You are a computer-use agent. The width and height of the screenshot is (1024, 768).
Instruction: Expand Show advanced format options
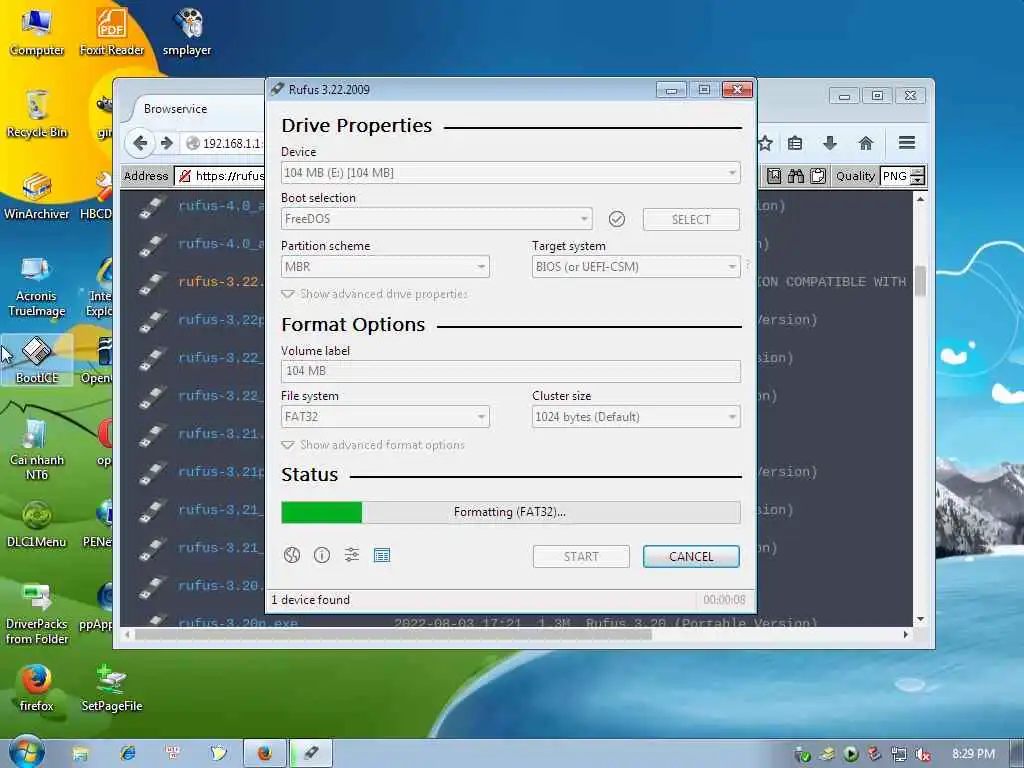373,445
